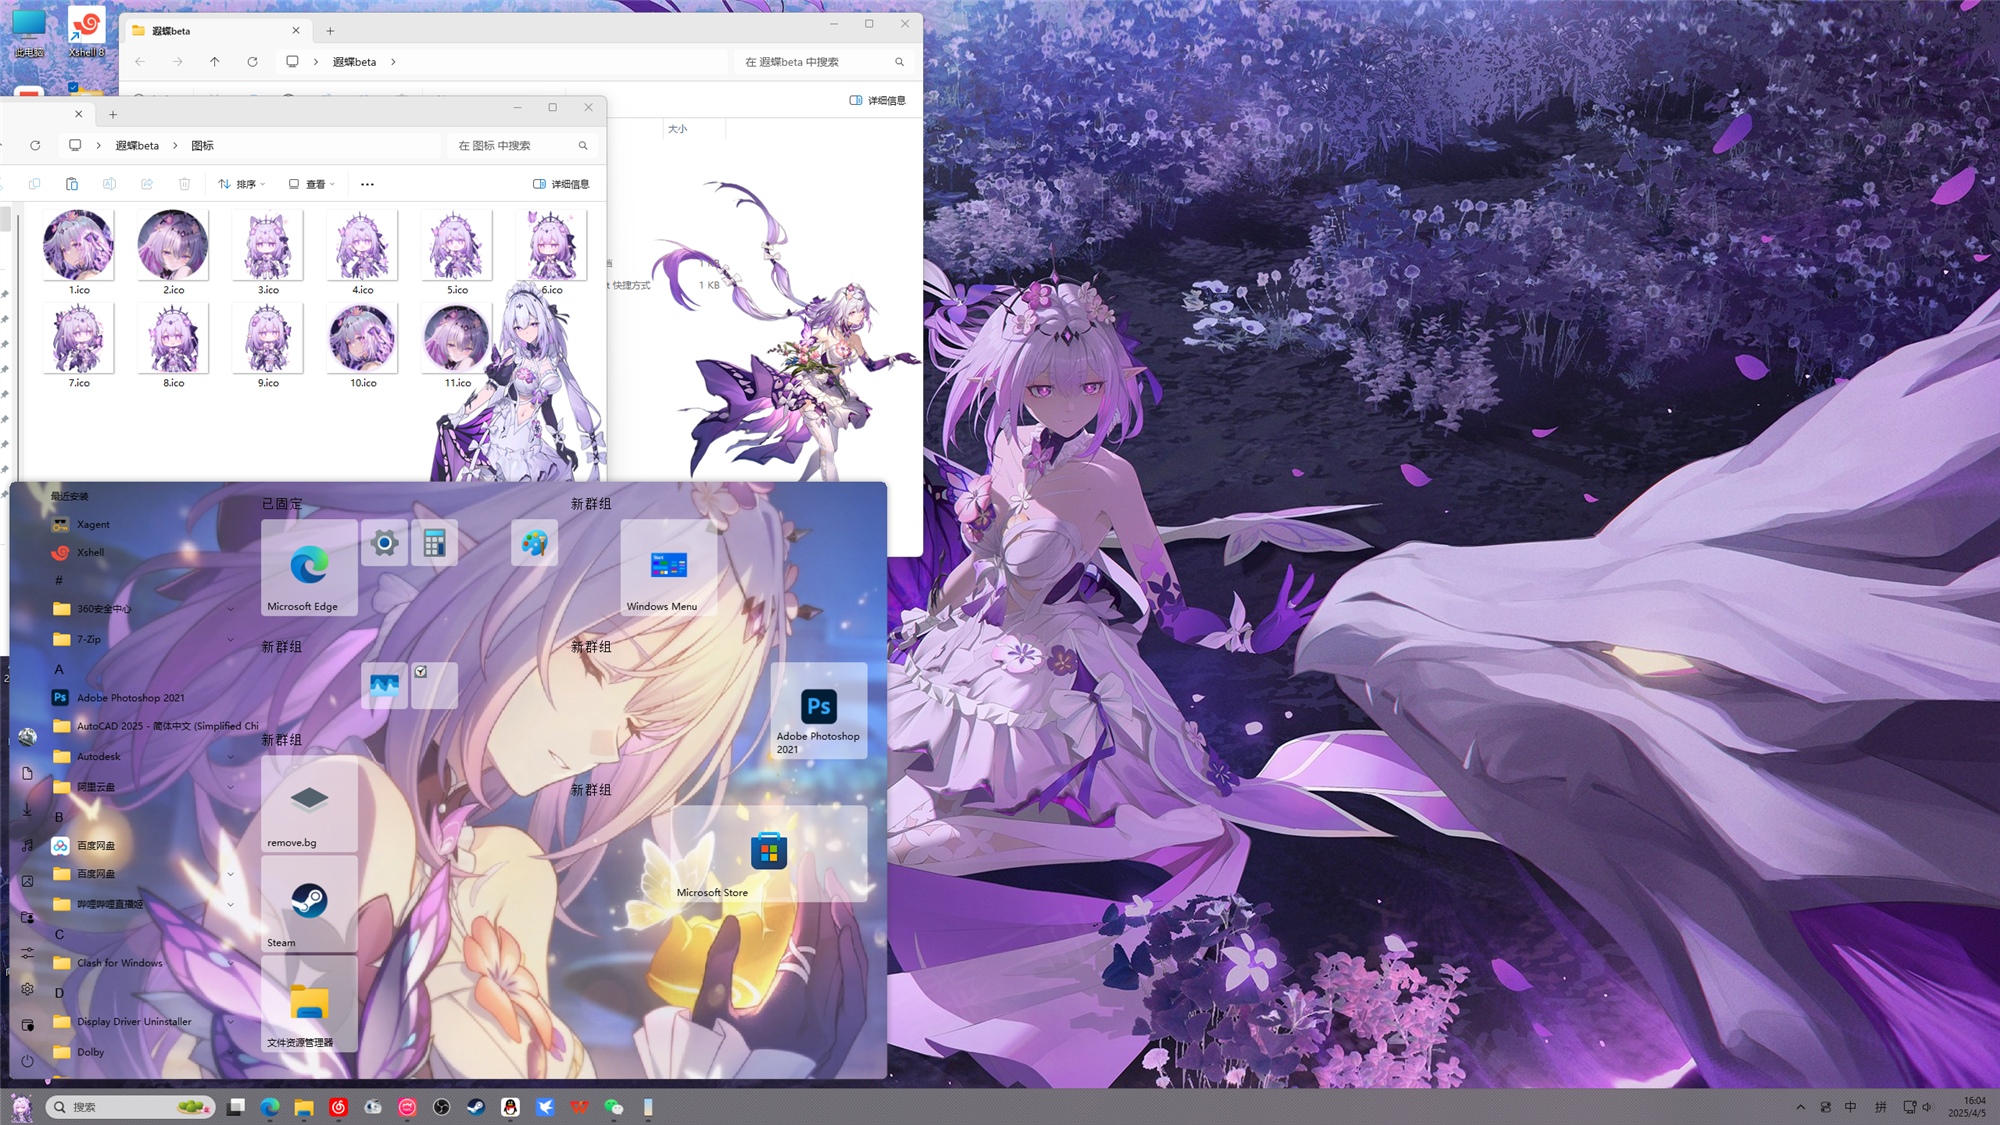Click 遐蝶beta breadcrumb in 图标 window
Viewport: 2000px width, 1125px height.
(x=137, y=146)
